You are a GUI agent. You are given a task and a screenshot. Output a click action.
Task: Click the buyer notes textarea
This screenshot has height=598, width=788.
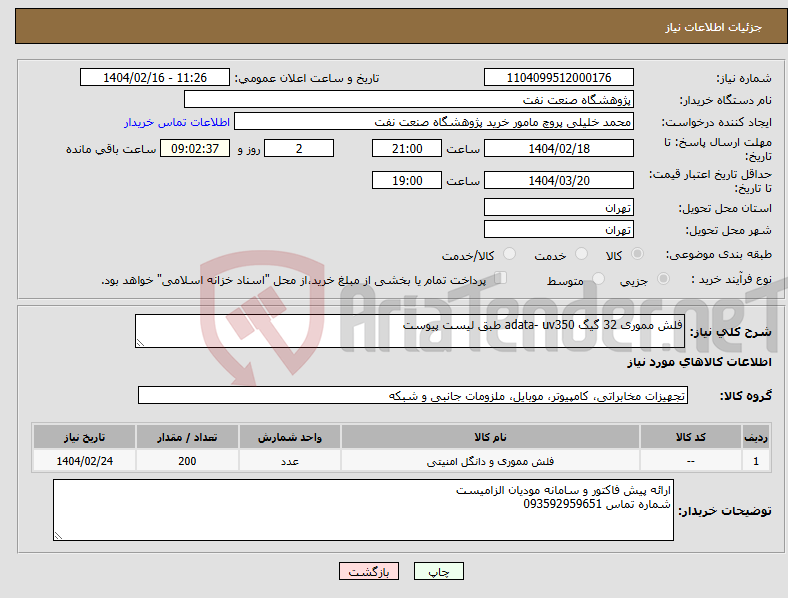pos(363,510)
